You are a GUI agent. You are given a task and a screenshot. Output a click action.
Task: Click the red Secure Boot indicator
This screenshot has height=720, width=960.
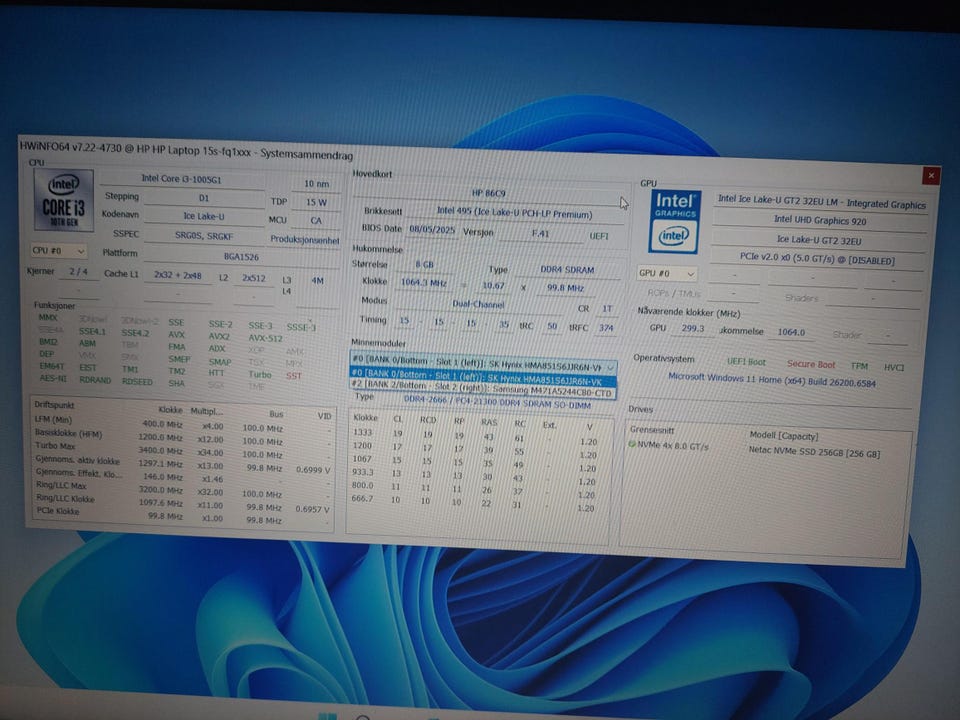(x=811, y=364)
